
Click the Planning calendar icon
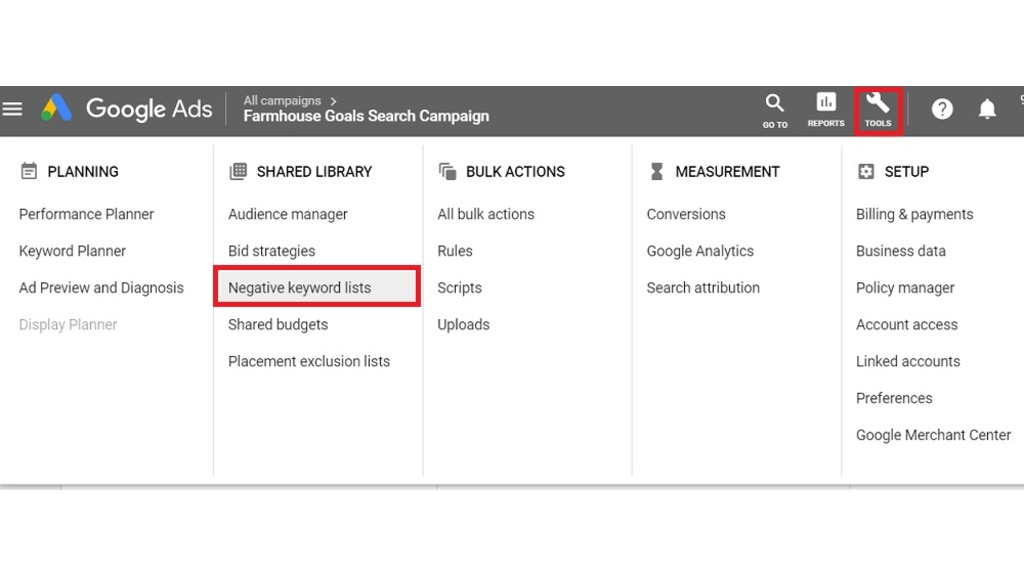coord(29,171)
